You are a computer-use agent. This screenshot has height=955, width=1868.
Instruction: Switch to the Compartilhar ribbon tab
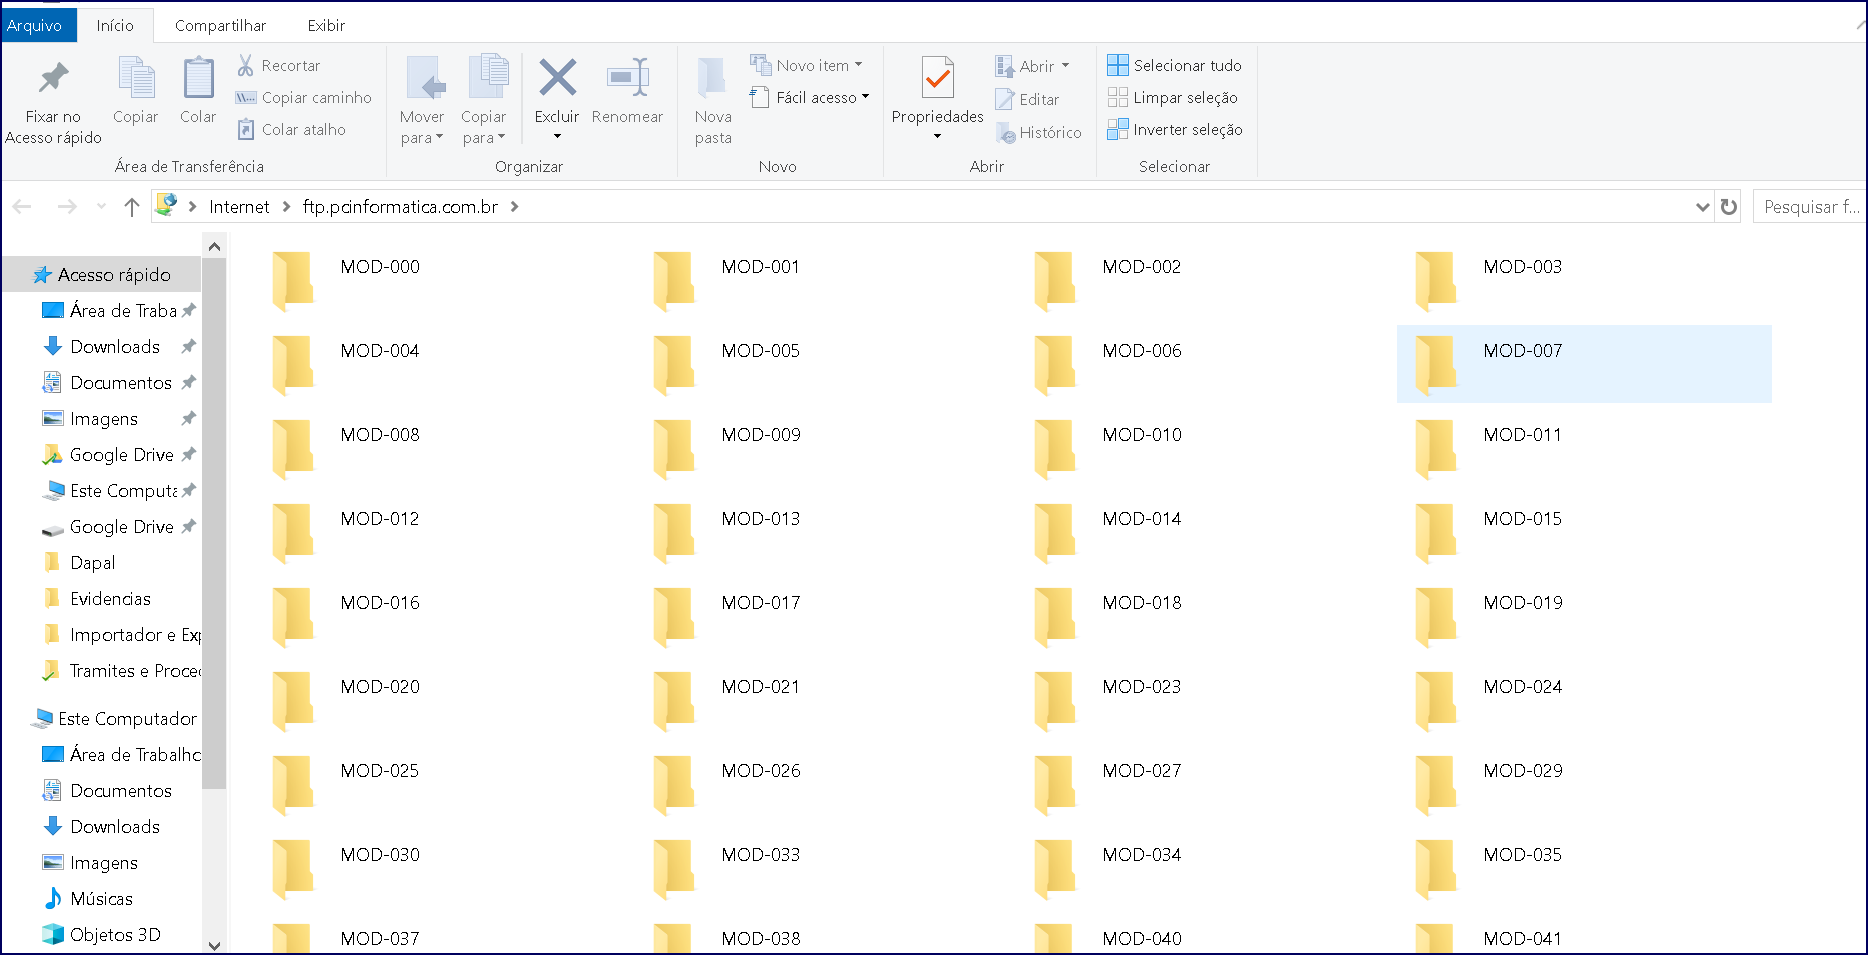click(x=220, y=25)
